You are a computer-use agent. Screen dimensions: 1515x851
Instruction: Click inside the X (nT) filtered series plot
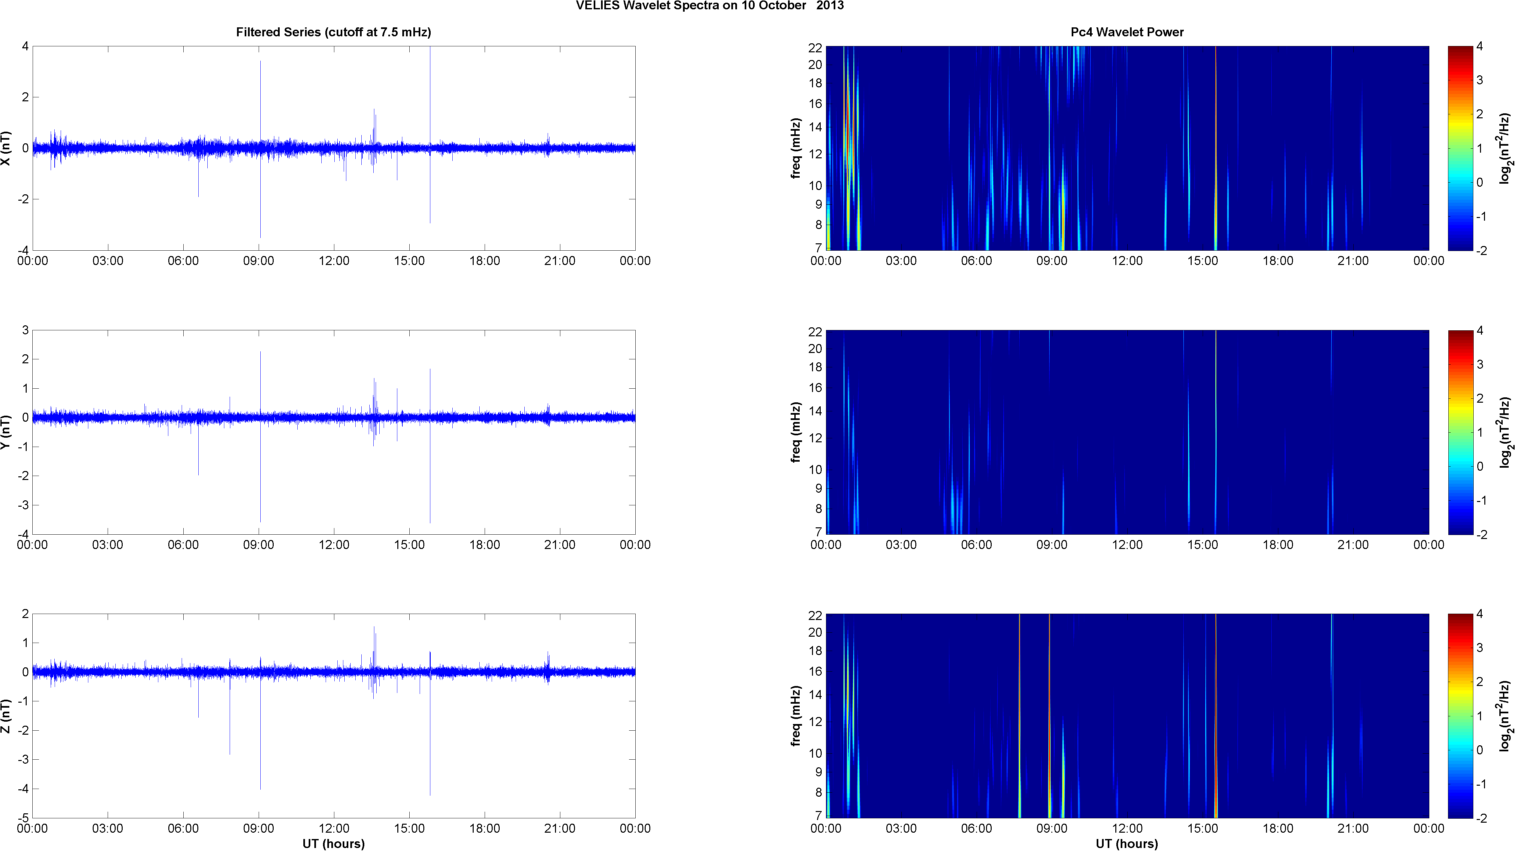pos(334,148)
